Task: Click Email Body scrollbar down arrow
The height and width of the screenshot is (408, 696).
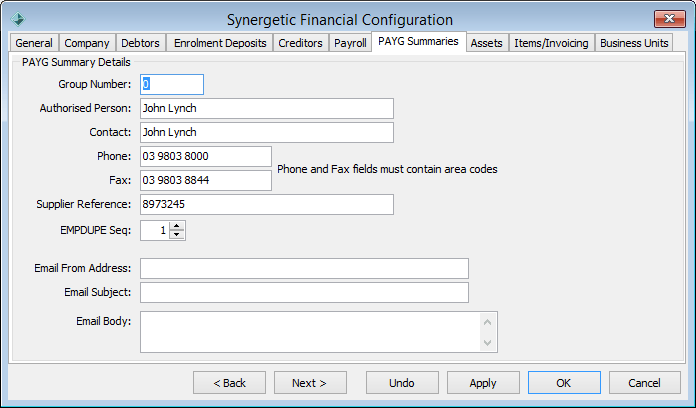Action: click(487, 342)
